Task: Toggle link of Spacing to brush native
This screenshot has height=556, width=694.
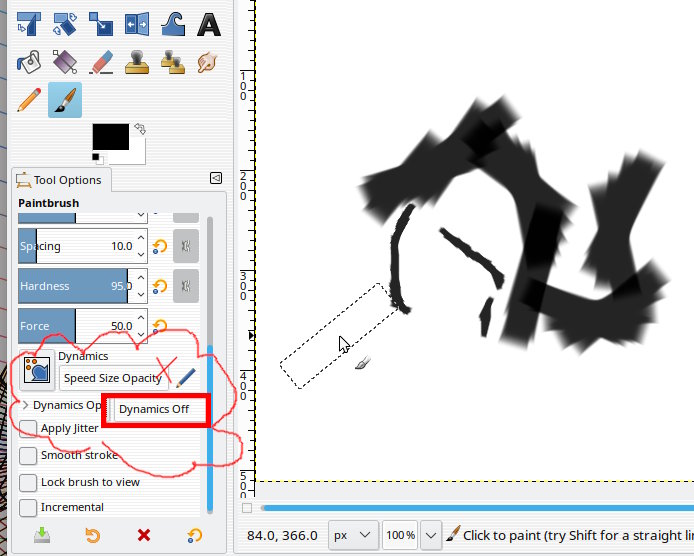Action: 186,246
